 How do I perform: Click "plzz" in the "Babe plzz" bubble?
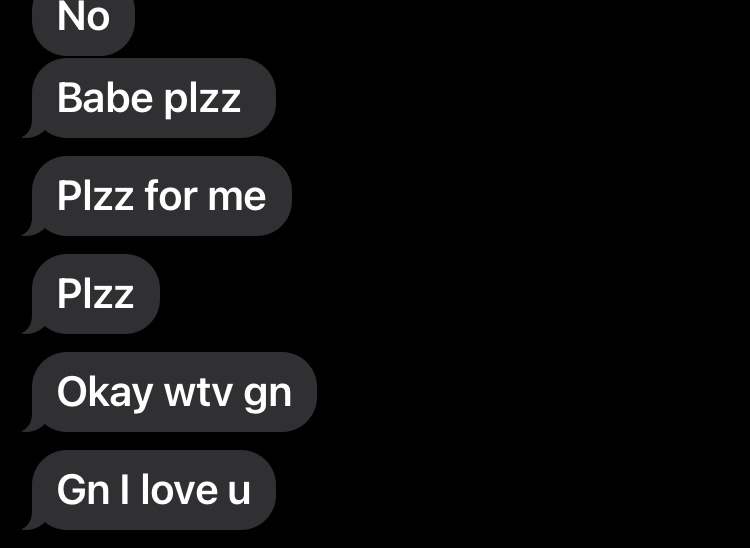tap(202, 99)
